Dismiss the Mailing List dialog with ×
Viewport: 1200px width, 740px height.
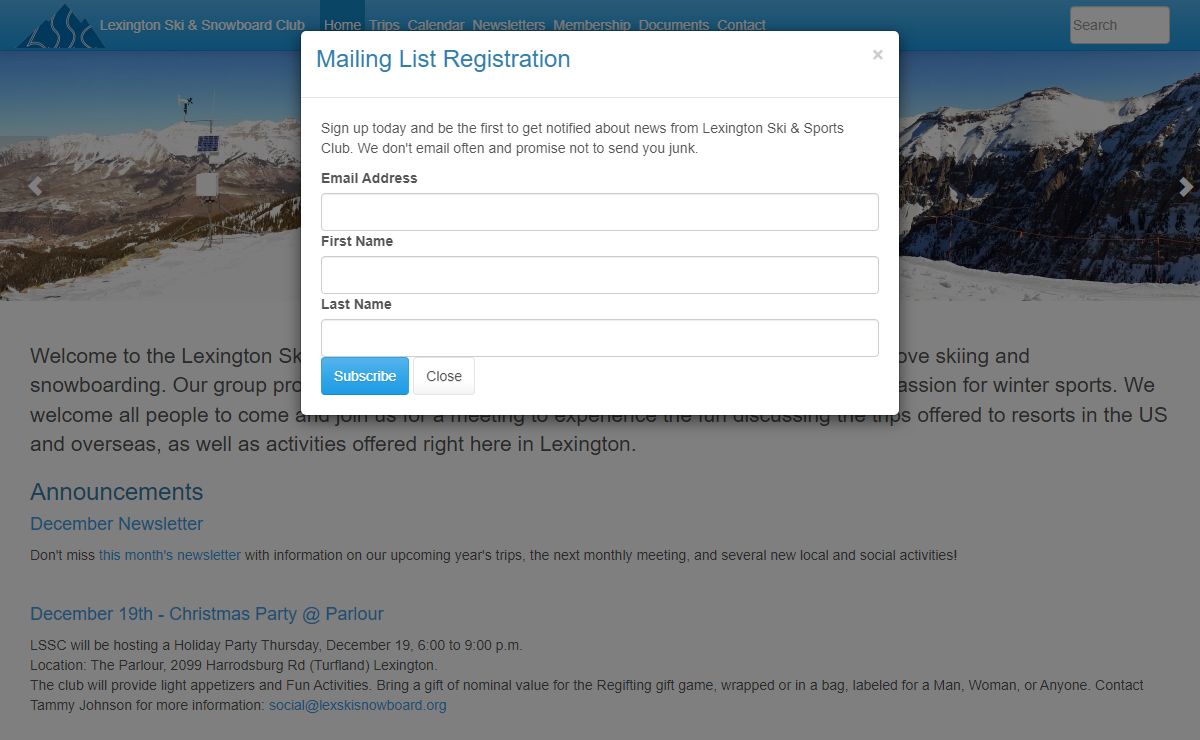(877, 55)
